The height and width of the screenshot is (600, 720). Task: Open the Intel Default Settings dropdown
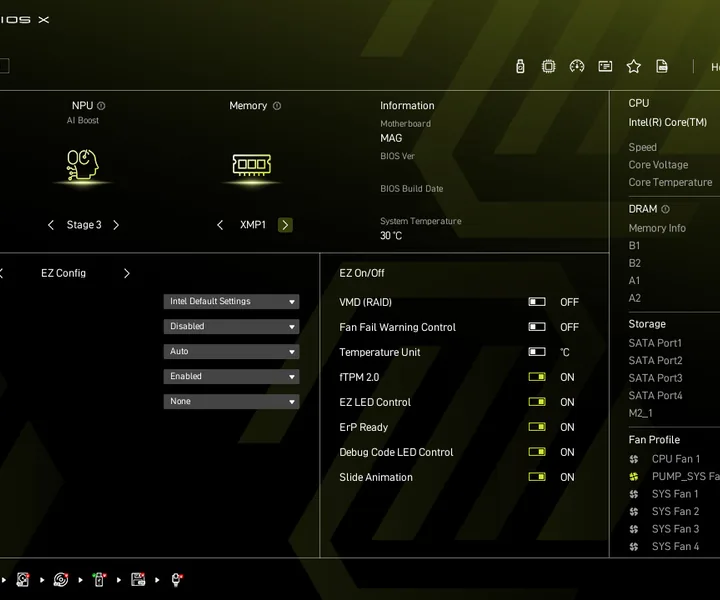point(231,302)
